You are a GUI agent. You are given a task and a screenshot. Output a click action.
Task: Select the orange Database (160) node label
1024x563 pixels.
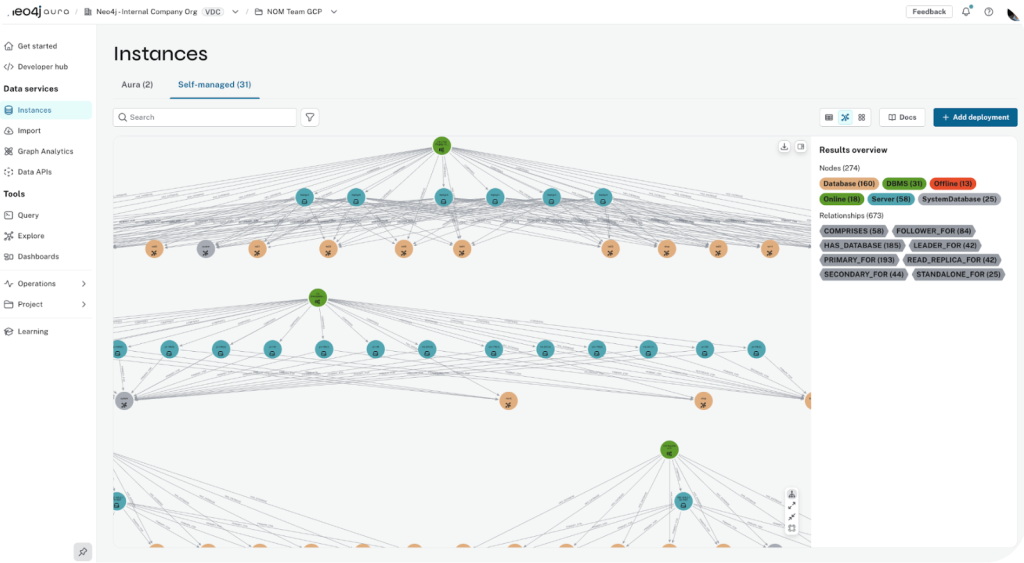(848, 183)
